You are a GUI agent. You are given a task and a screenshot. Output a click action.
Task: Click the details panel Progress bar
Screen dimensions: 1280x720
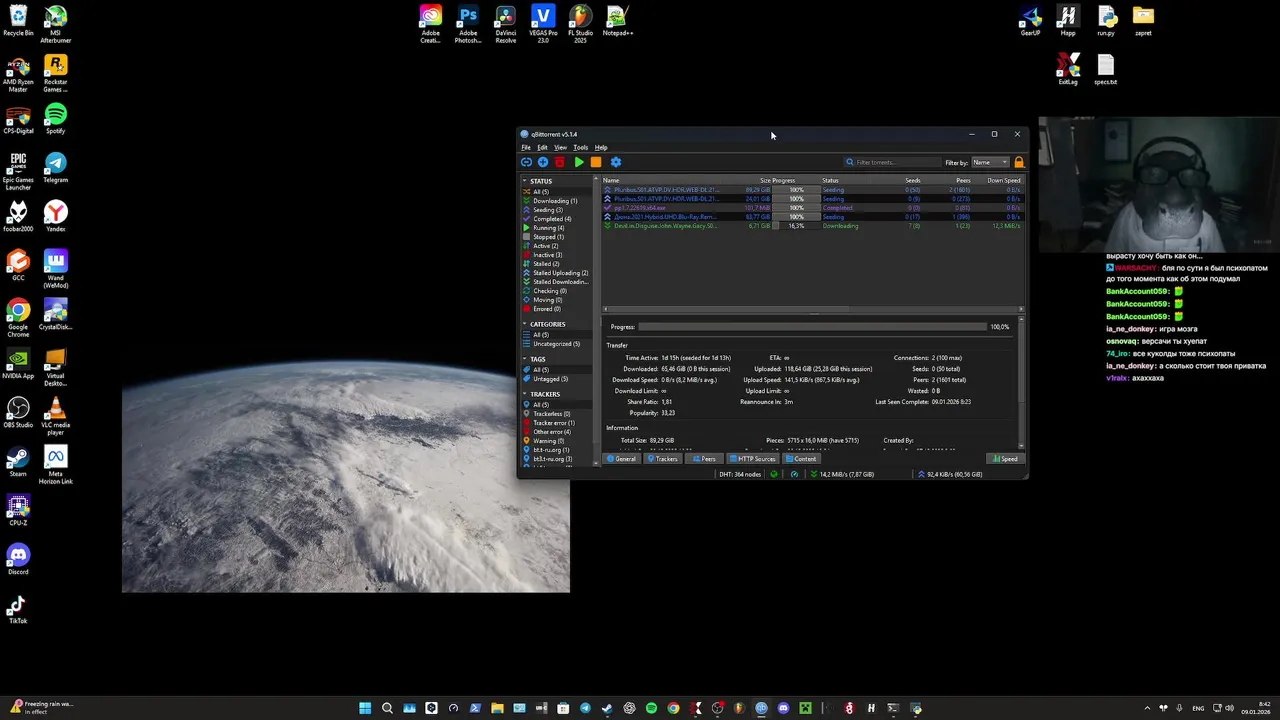tap(812, 327)
